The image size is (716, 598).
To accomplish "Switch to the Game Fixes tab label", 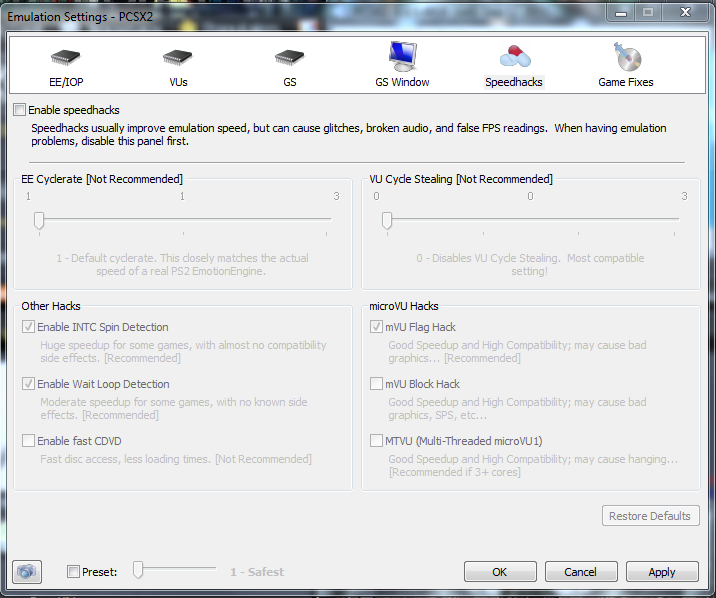I will pyautogui.click(x=626, y=82).
